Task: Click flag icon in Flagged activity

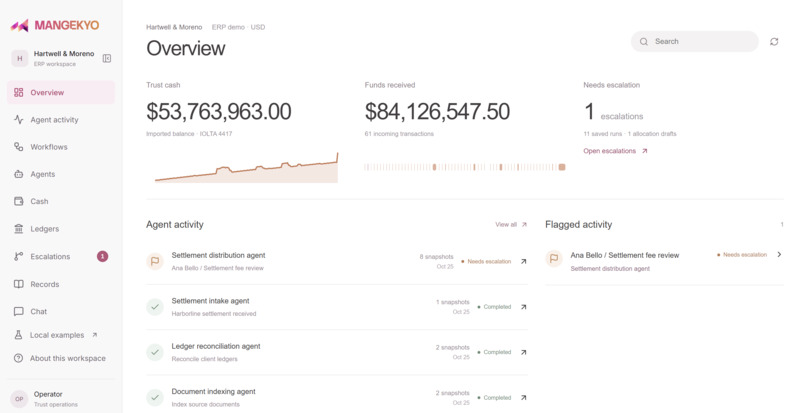Action: [554, 259]
